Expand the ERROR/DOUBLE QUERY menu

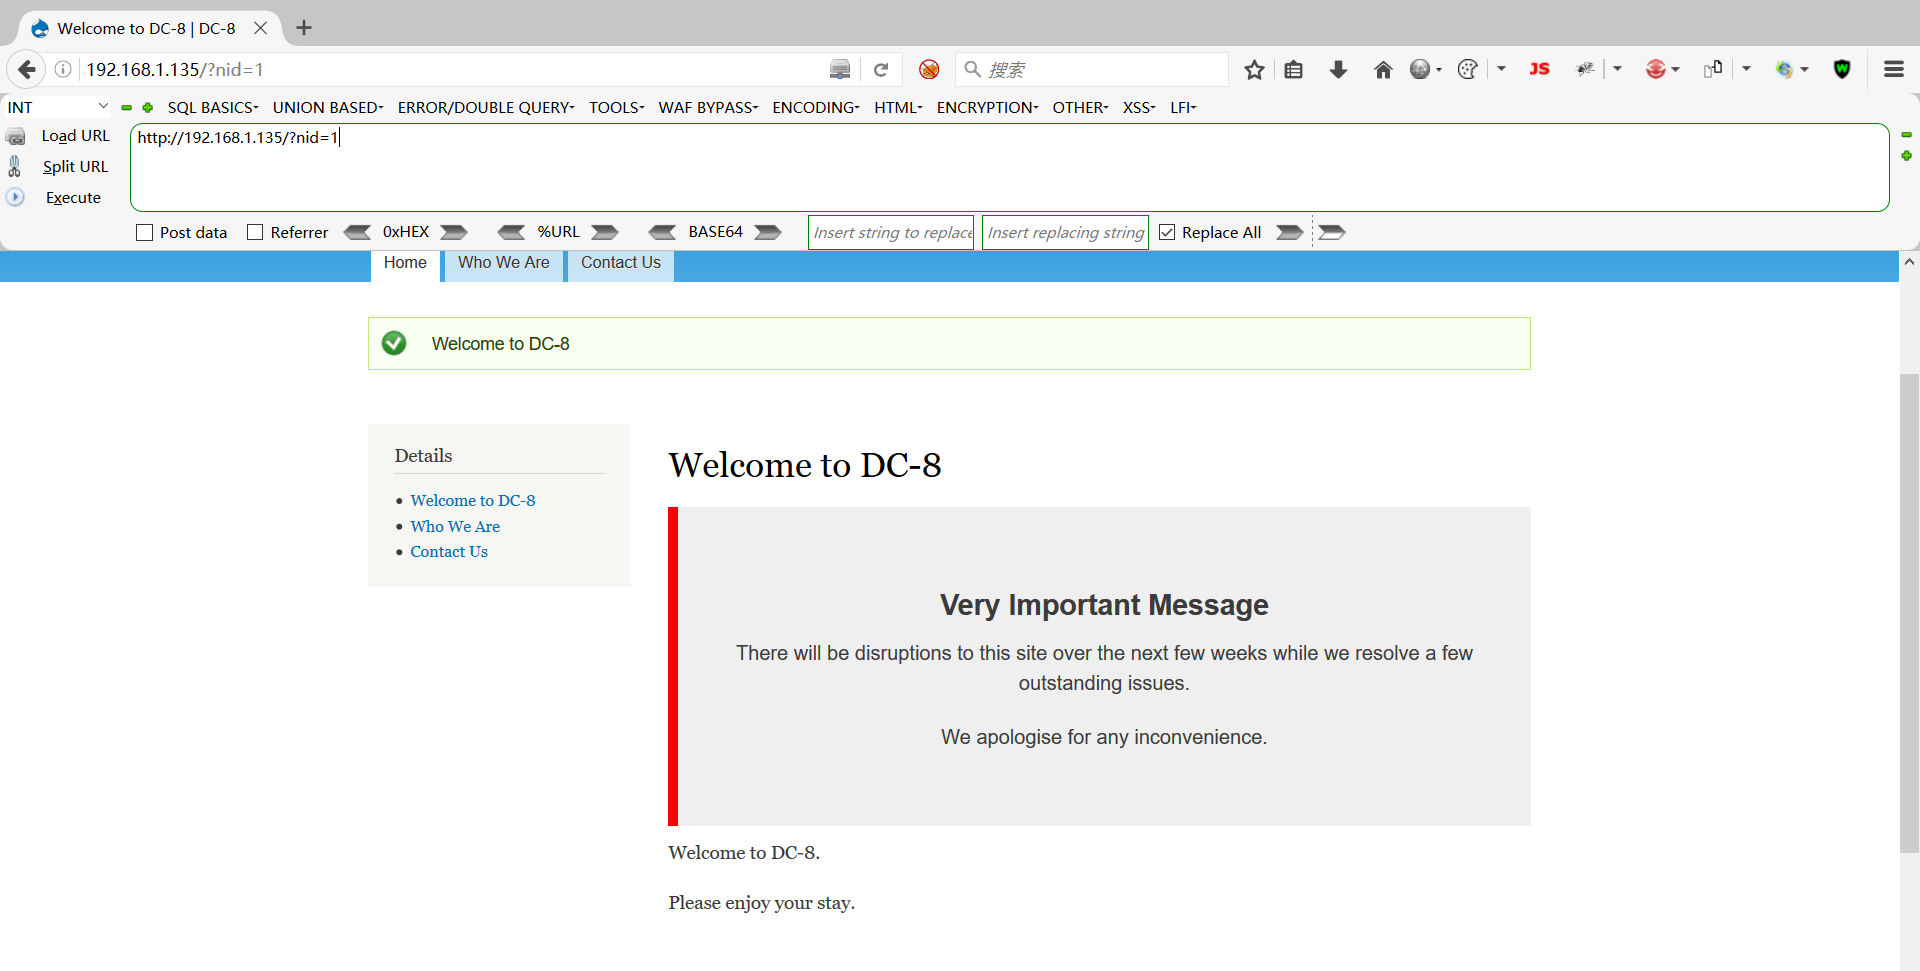tap(486, 107)
